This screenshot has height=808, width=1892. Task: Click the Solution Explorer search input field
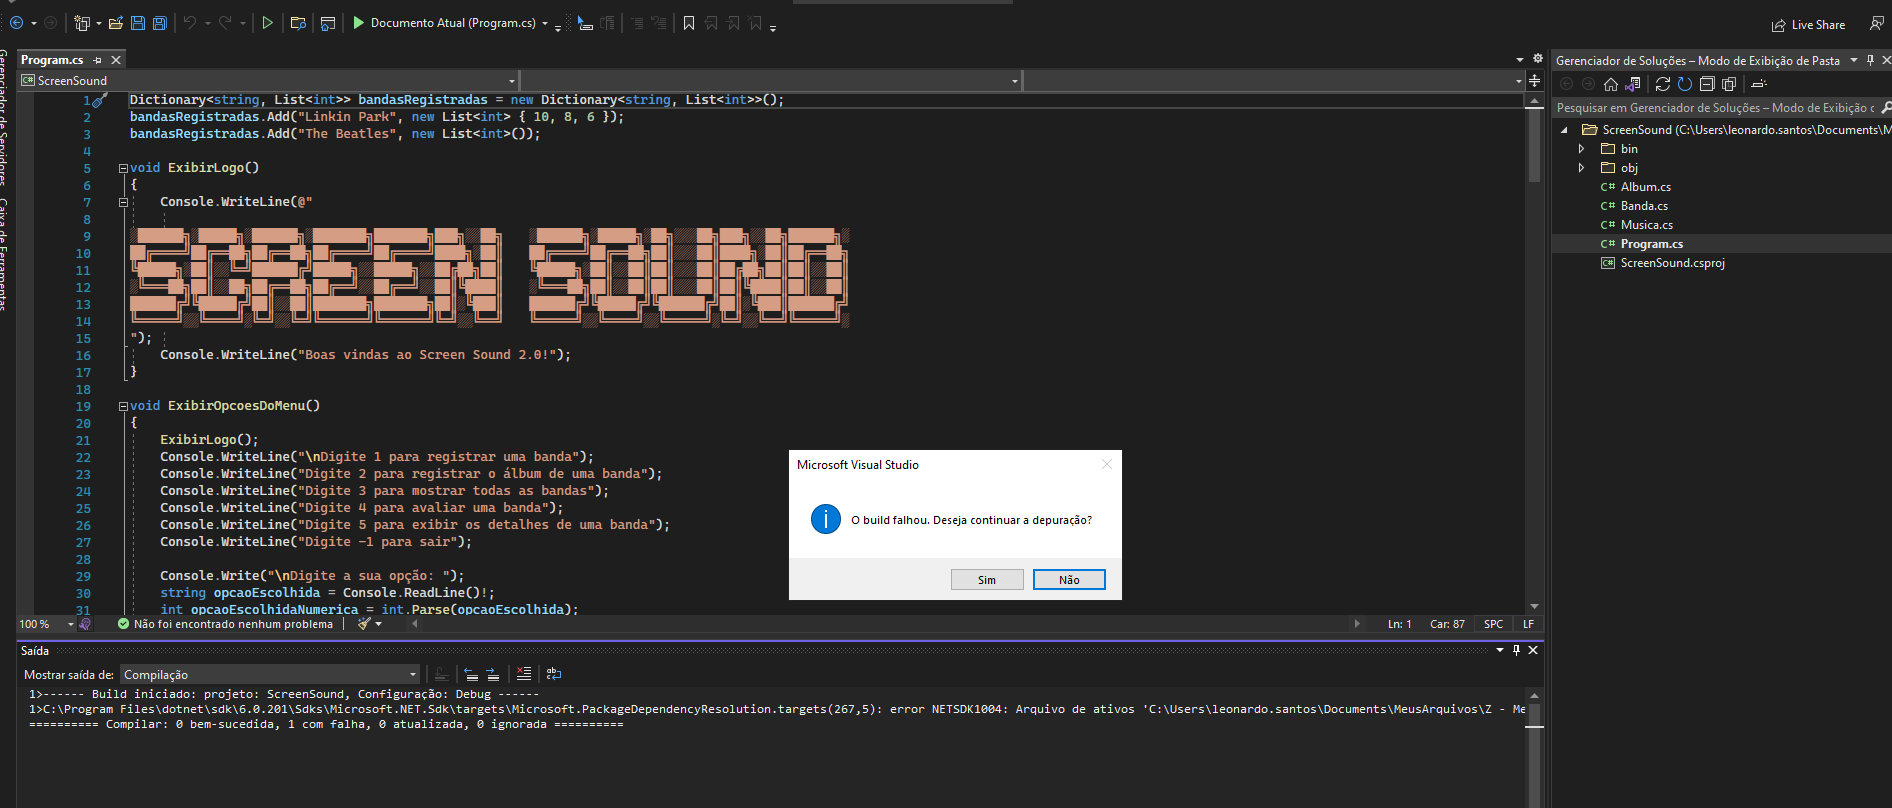click(x=1714, y=107)
